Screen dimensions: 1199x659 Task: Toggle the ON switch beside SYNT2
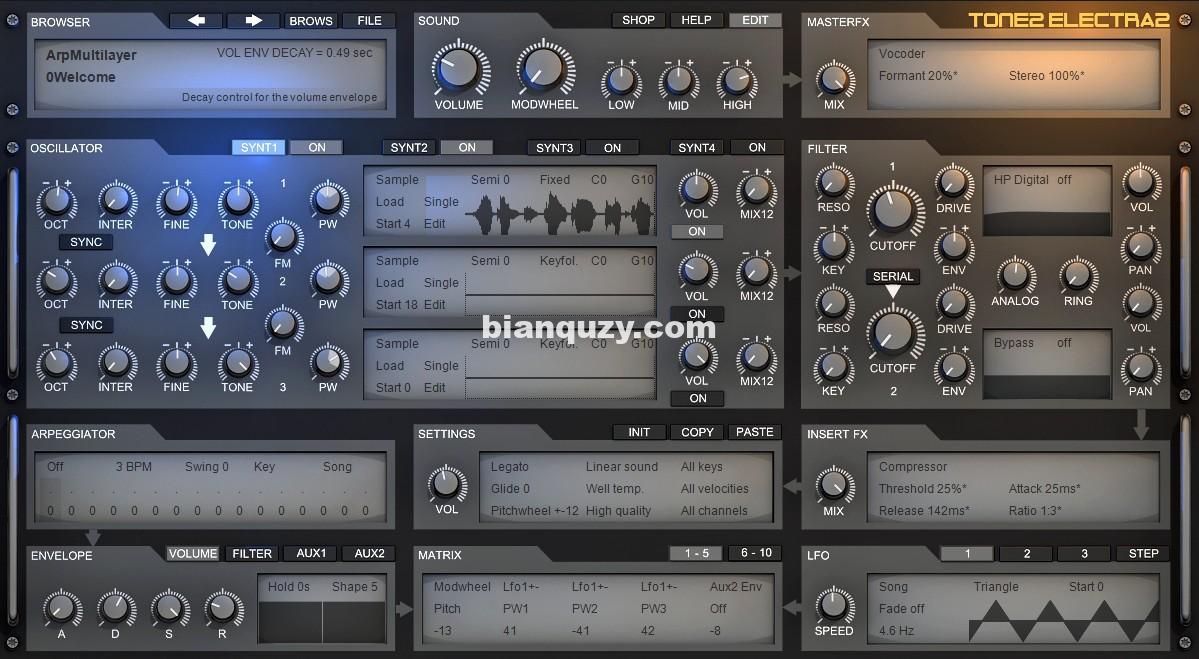click(467, 148)
